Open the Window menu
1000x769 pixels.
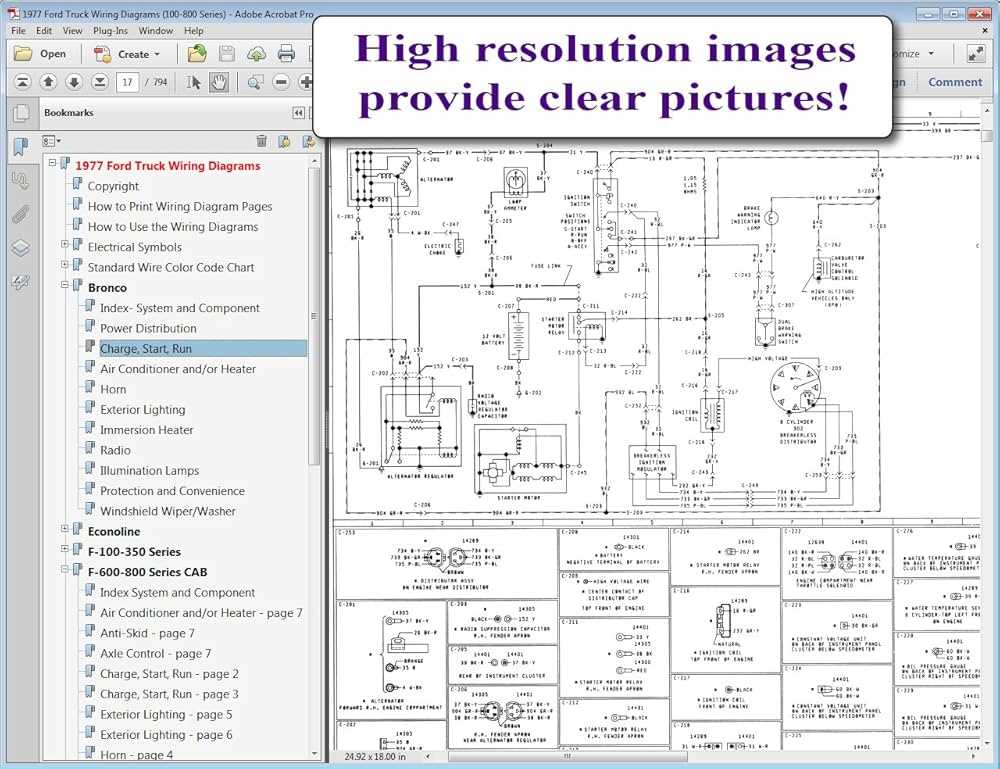point(156,31)
